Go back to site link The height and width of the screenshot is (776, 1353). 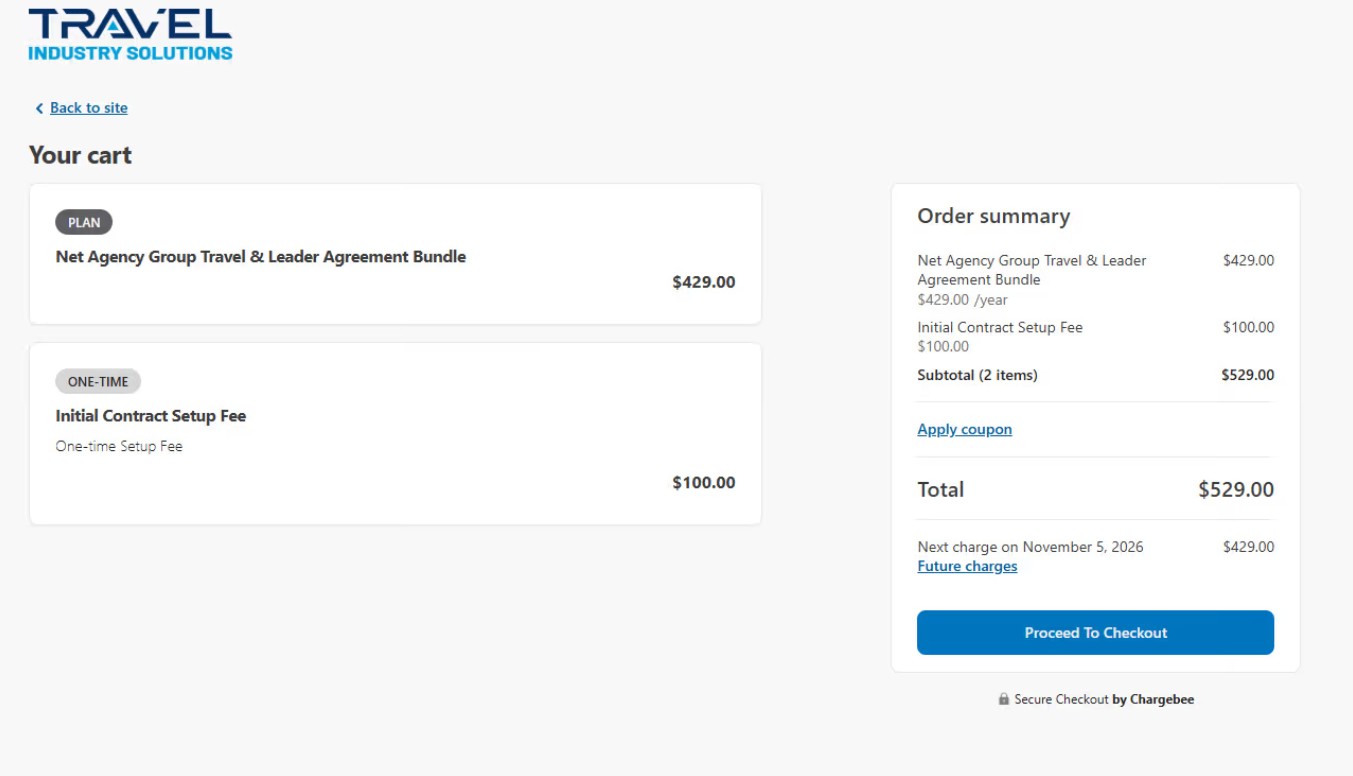89,108
